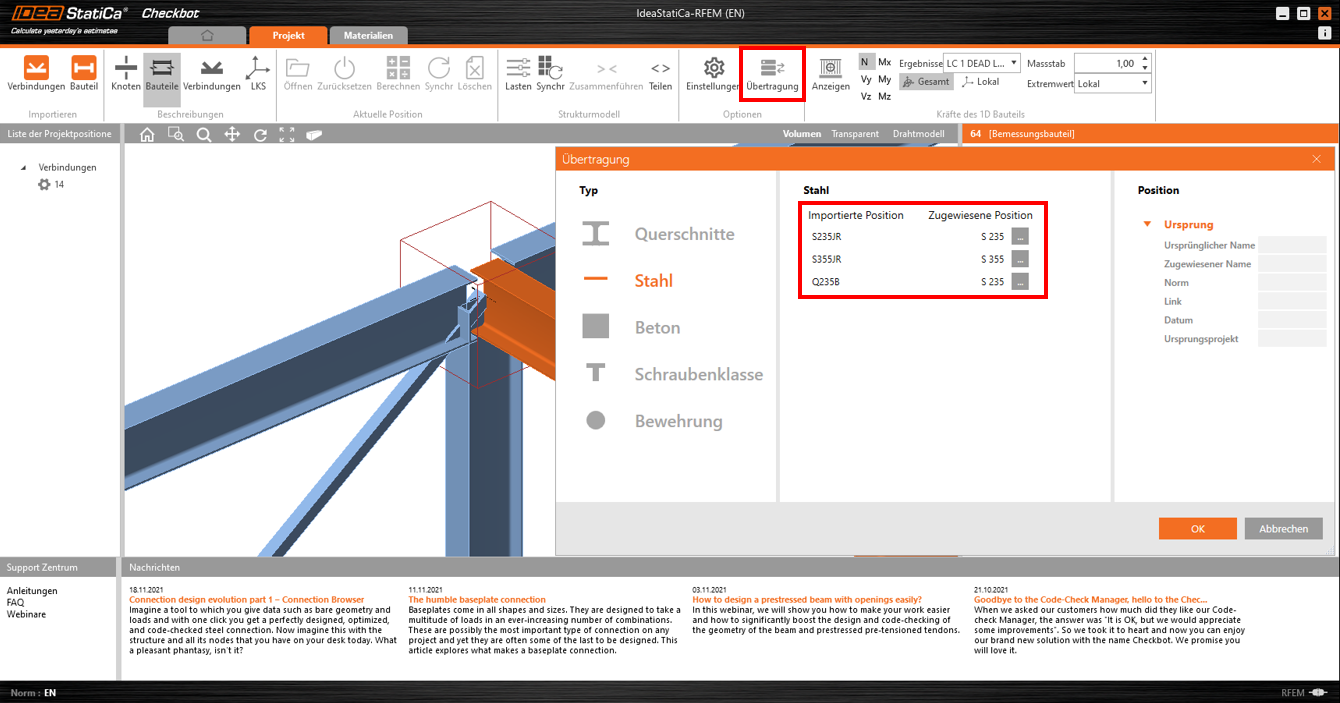The height and width of the screenshot is (703, 1340).
Task: Select the Knoten description tool
Action: point(126,69)
